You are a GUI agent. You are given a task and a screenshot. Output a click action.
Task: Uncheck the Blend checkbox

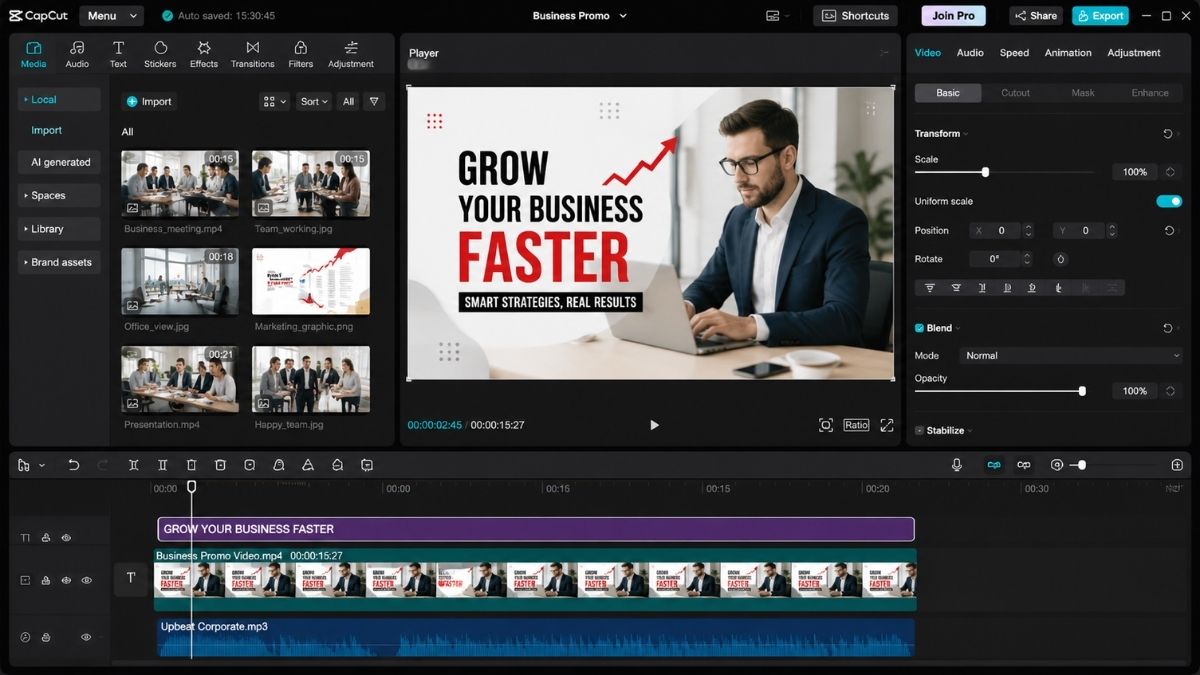coord(919,328)
